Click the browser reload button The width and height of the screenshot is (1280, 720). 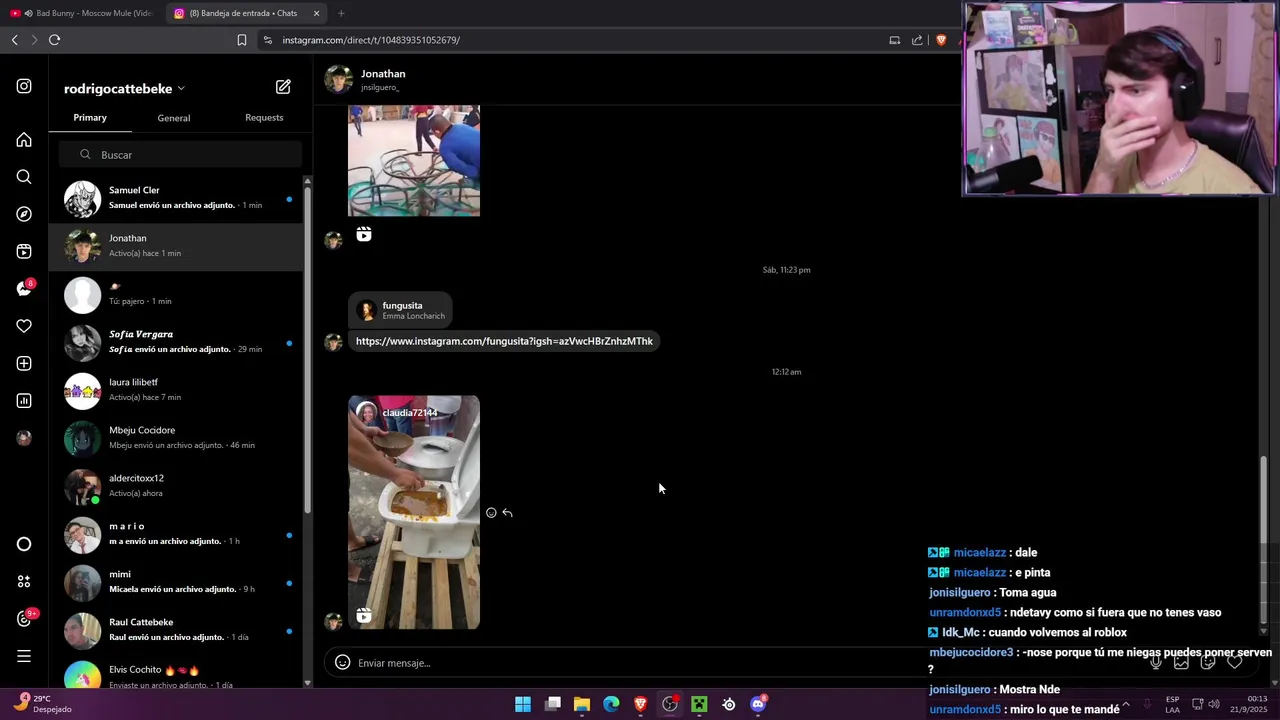click(x=54, y=40)
